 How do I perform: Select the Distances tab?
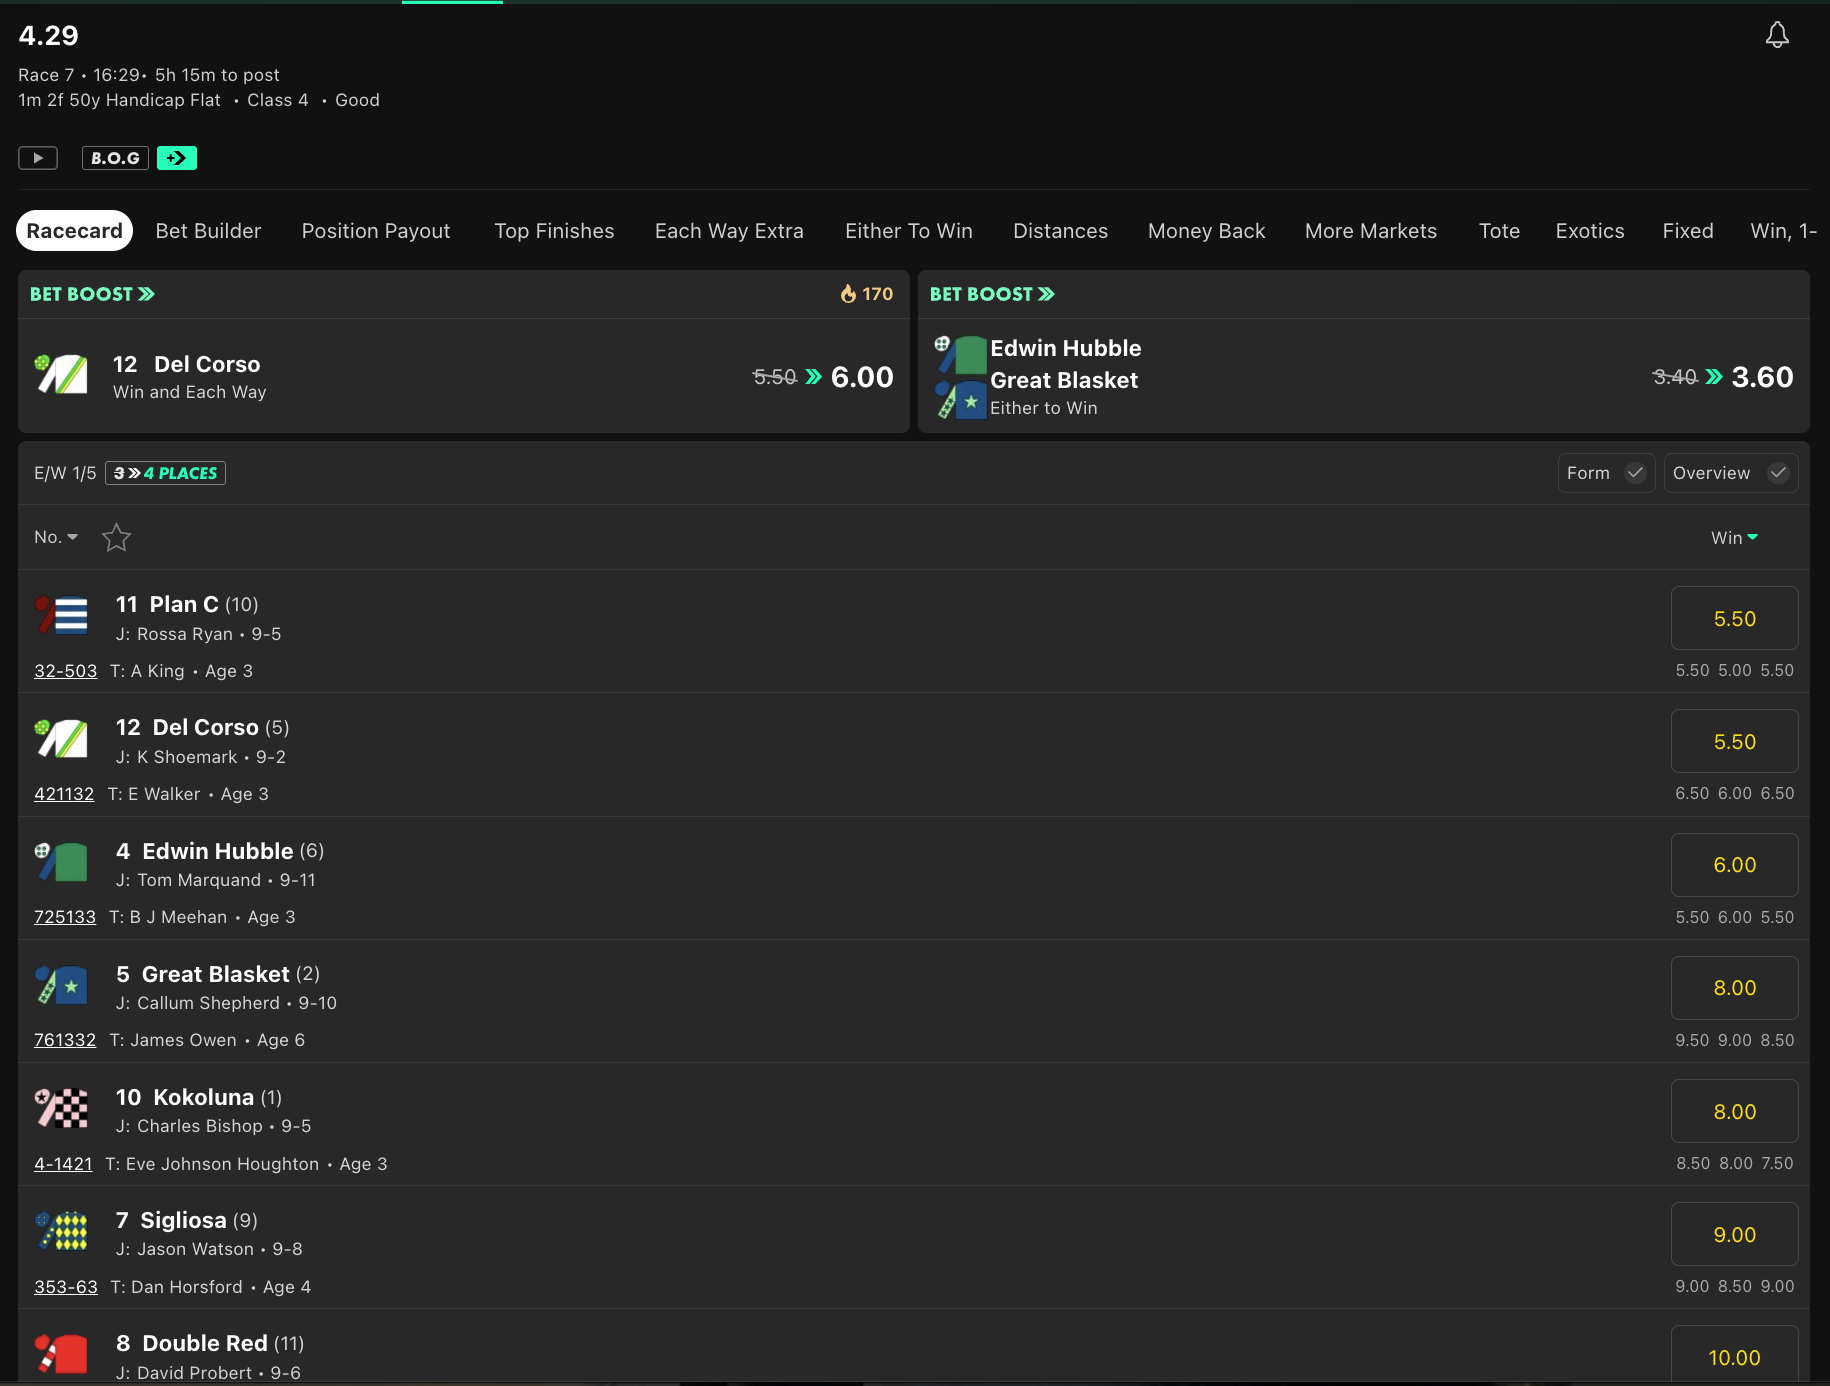pos(1061,231)
